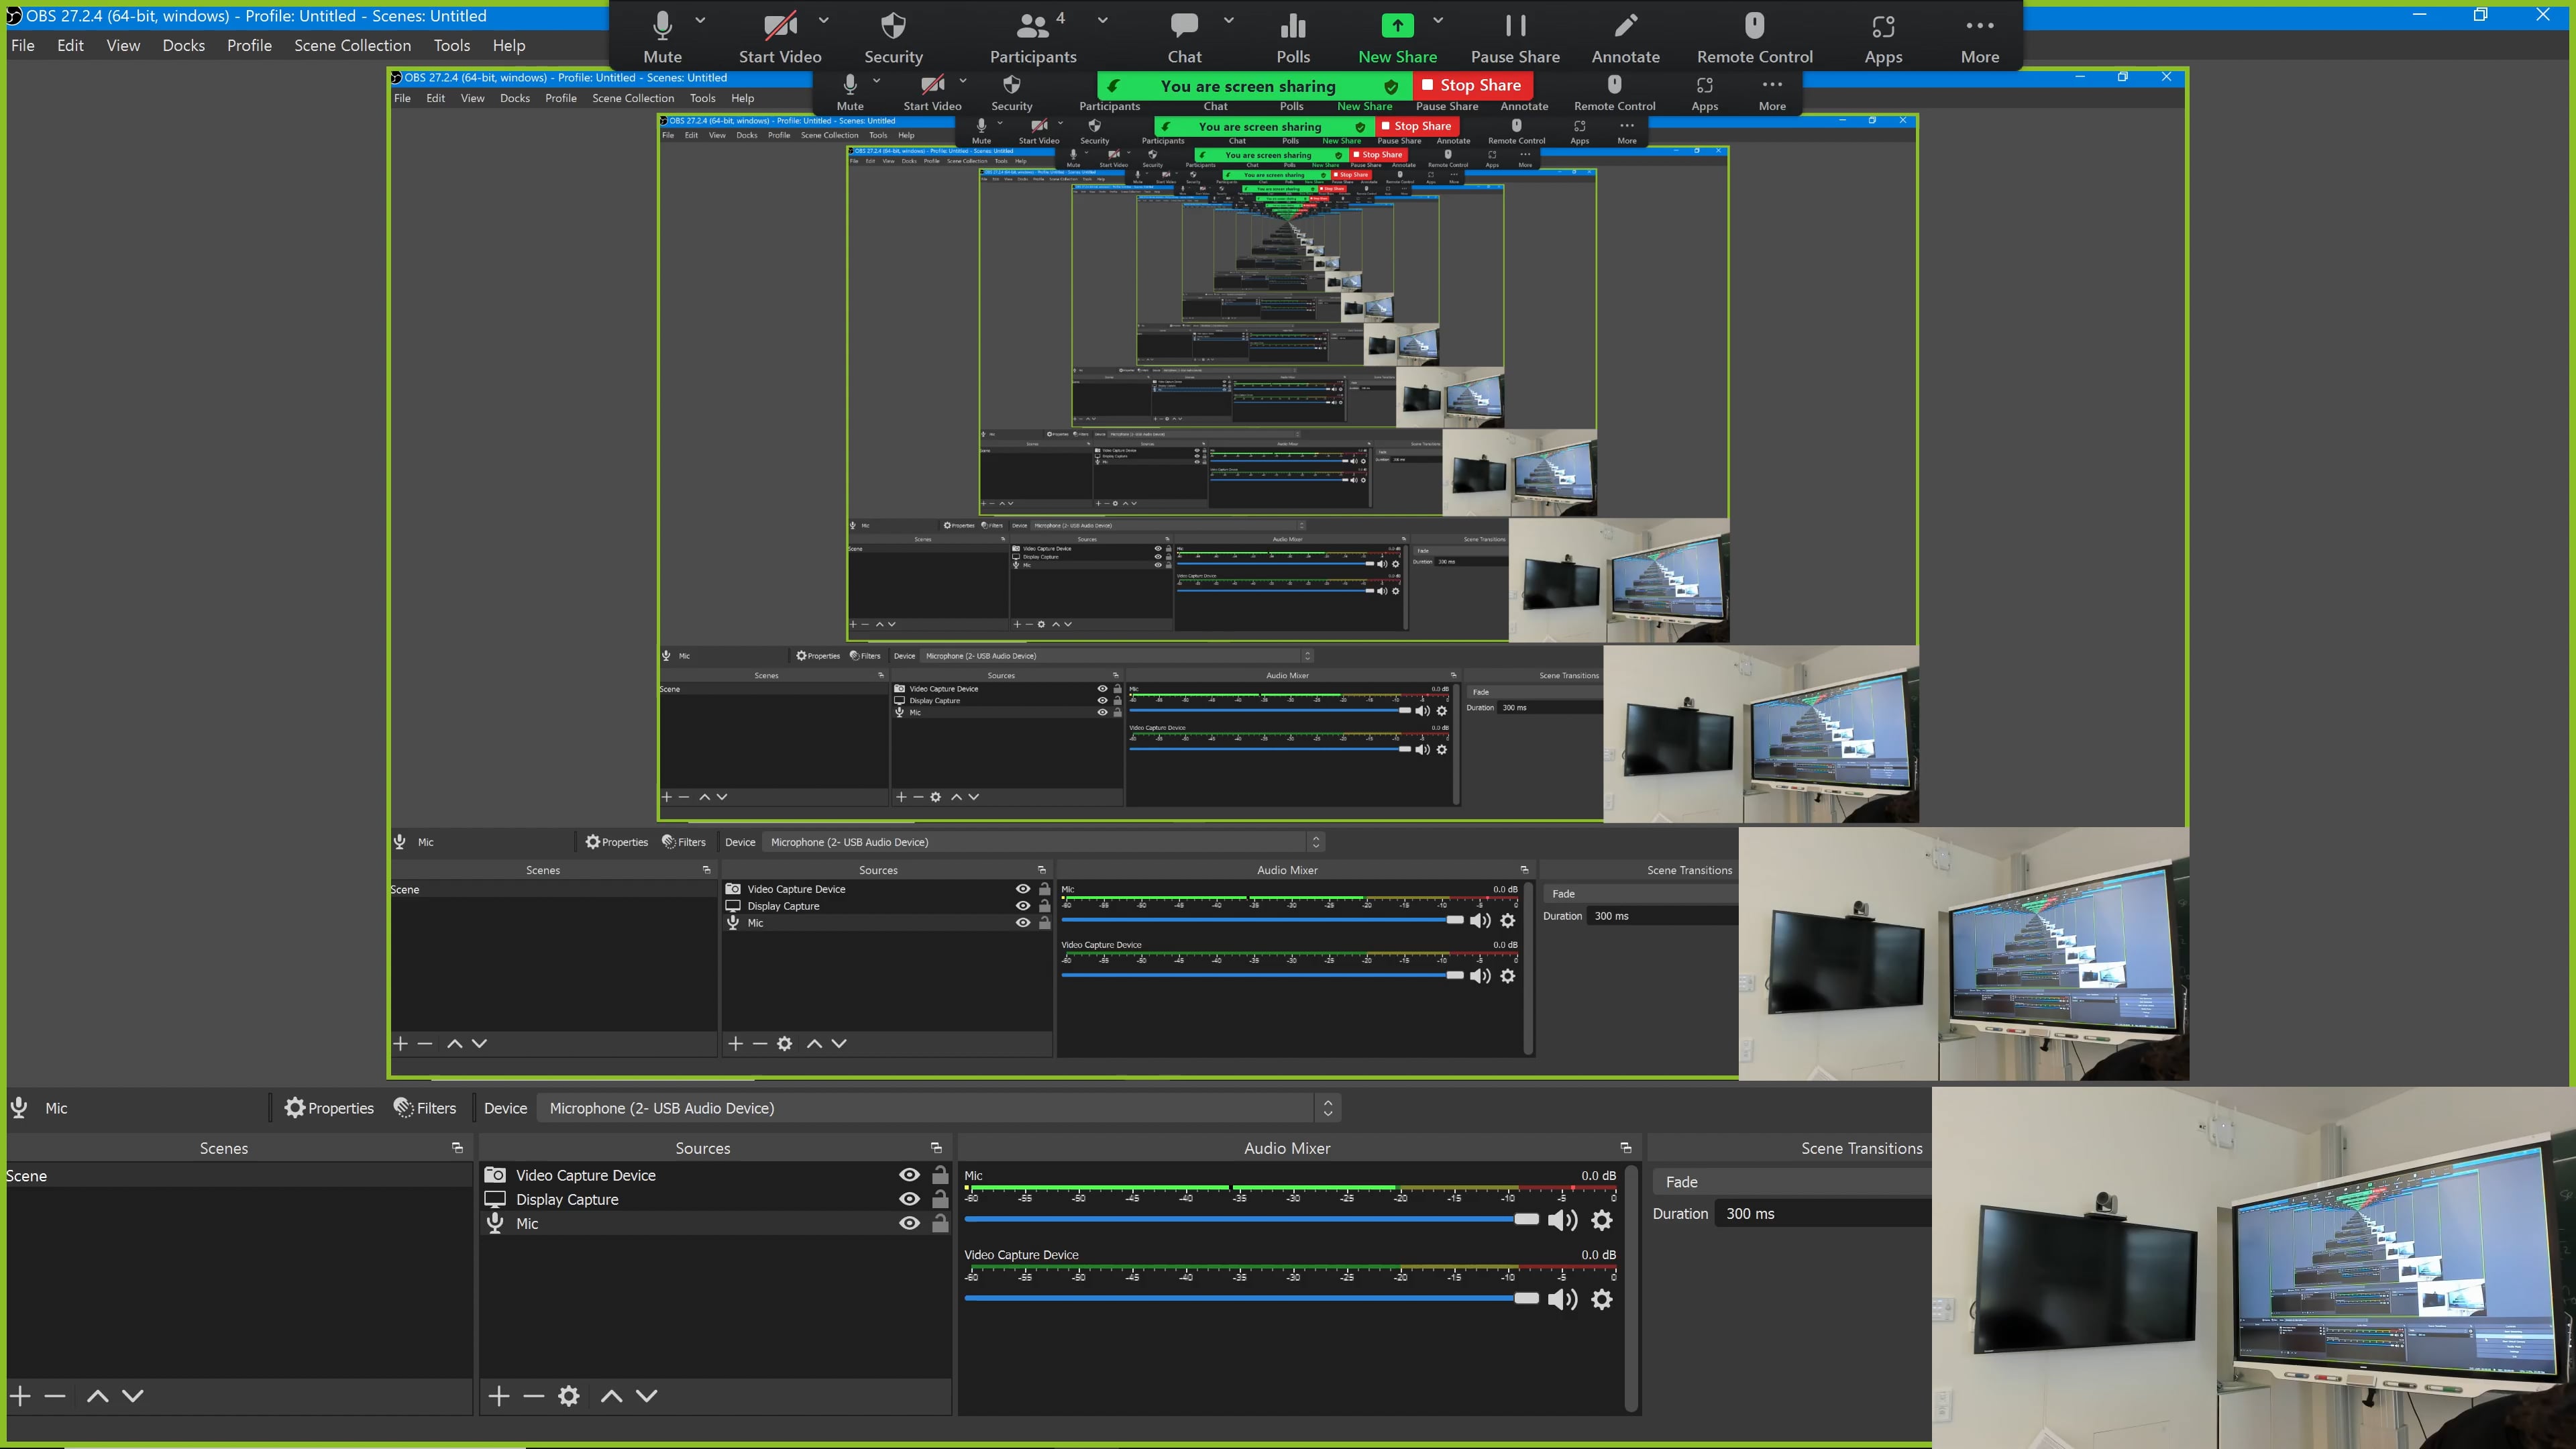Open the Microphone device dropdown
Viewport: 2576px width, 1449px height.
pyautogui.click(x=939, y=1108)
